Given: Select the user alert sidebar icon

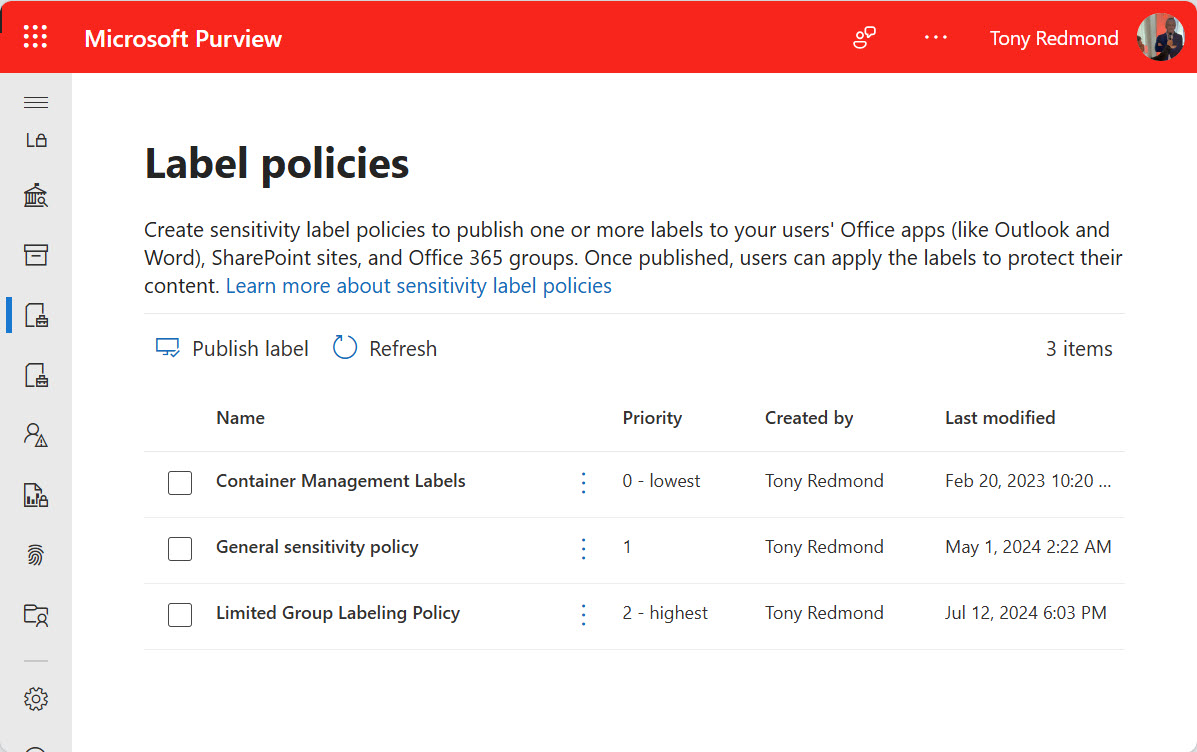Looking at the screenshot, I should point(36,435).
